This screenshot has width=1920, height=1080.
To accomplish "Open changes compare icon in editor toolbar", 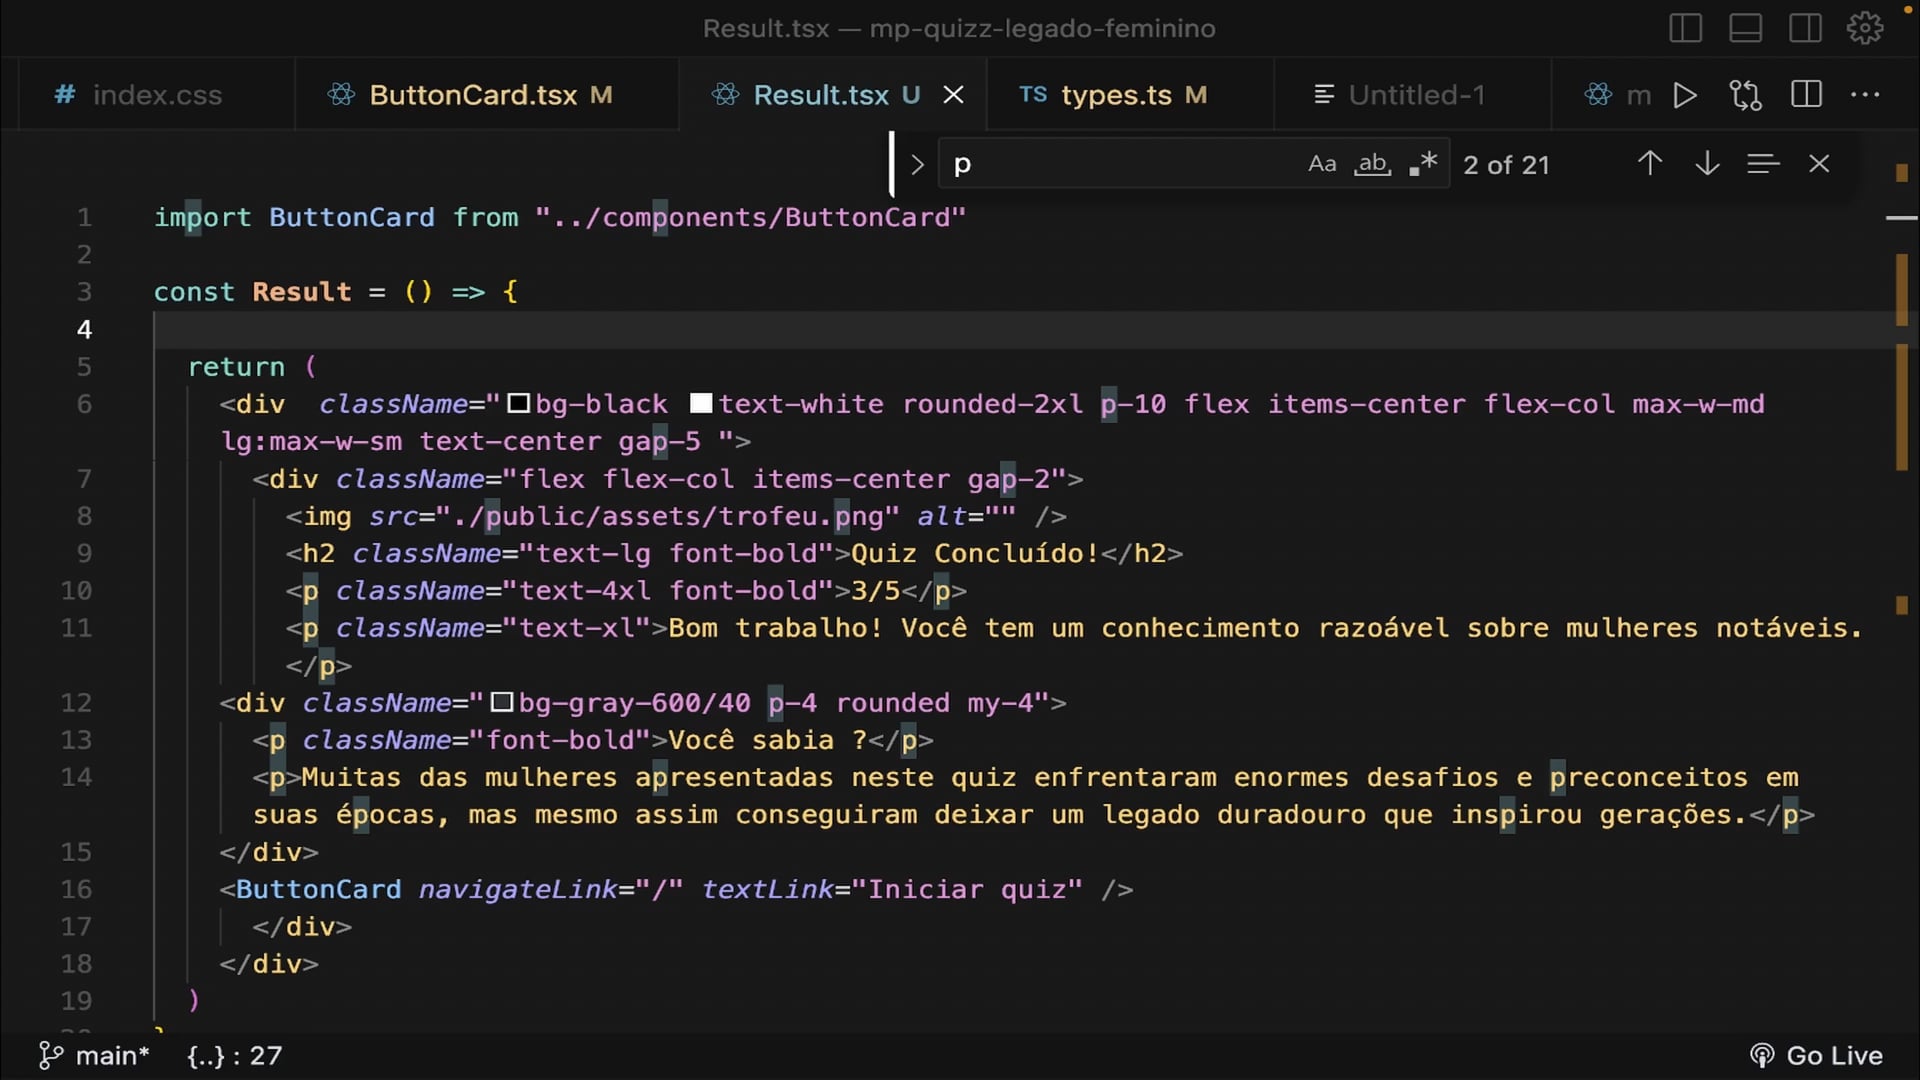I will pyautogui.click(x=1745, y=95).
